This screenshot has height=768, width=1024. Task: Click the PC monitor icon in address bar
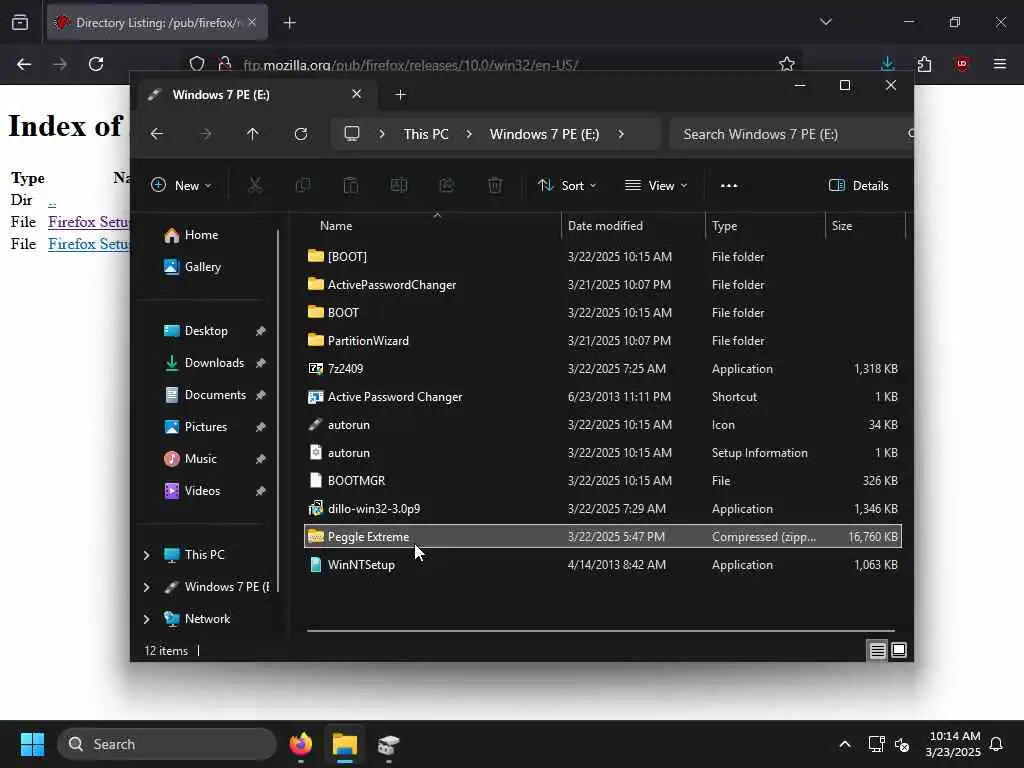(352, 134)
